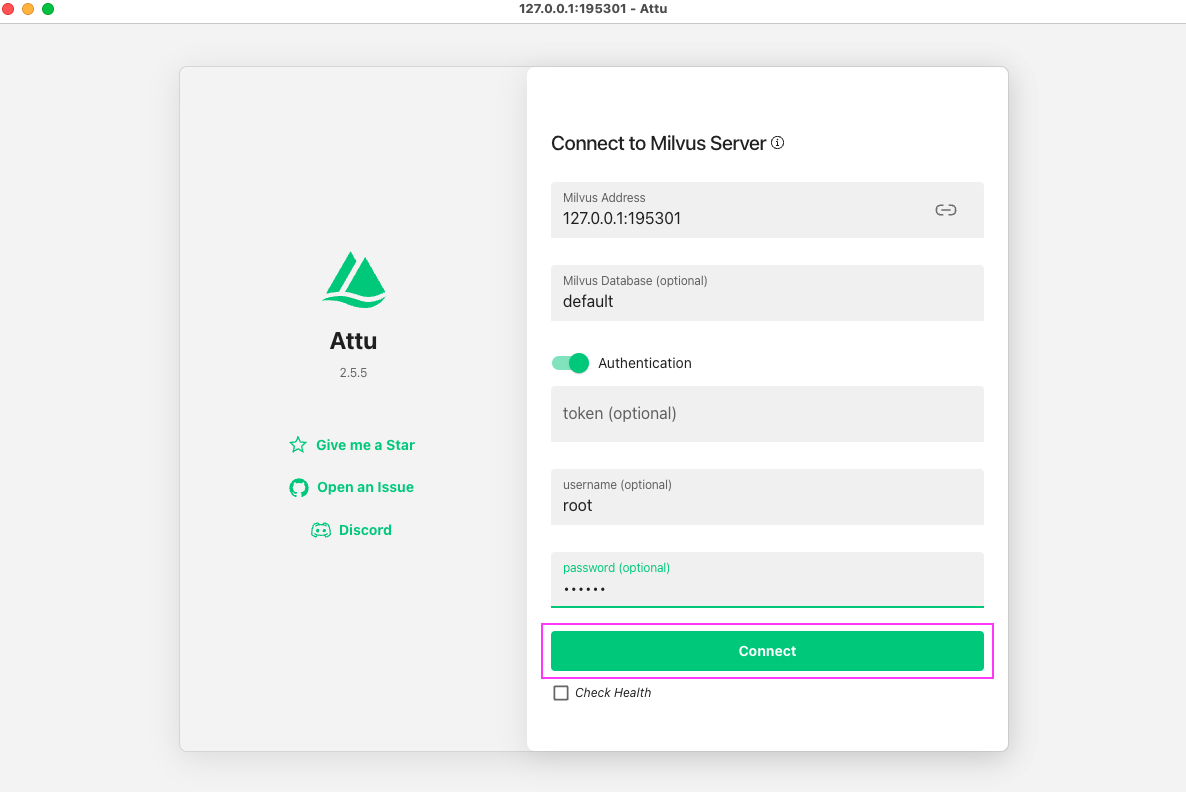Click the Attu sailboat logo
The height and width of the screenshot is (792, 1186).
click(x=354, y=280)
